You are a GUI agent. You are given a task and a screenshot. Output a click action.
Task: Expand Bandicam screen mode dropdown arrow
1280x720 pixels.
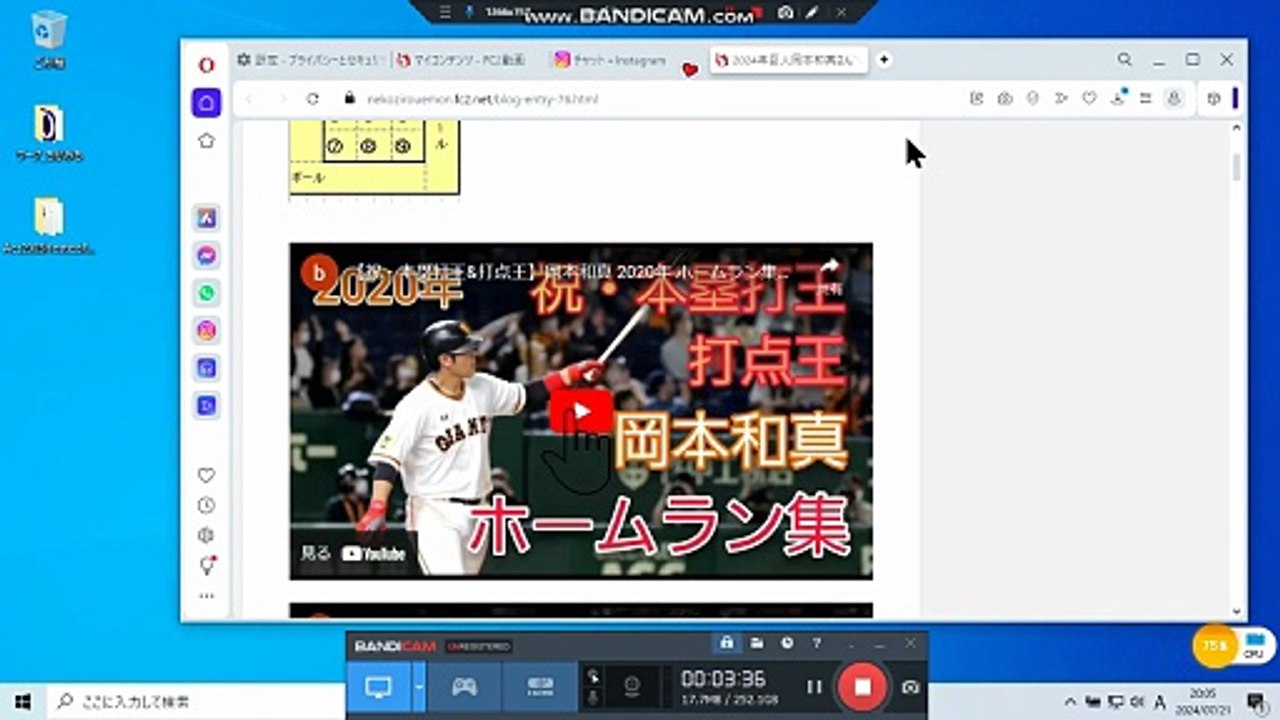pyautogui.click(x=419, y=687)
